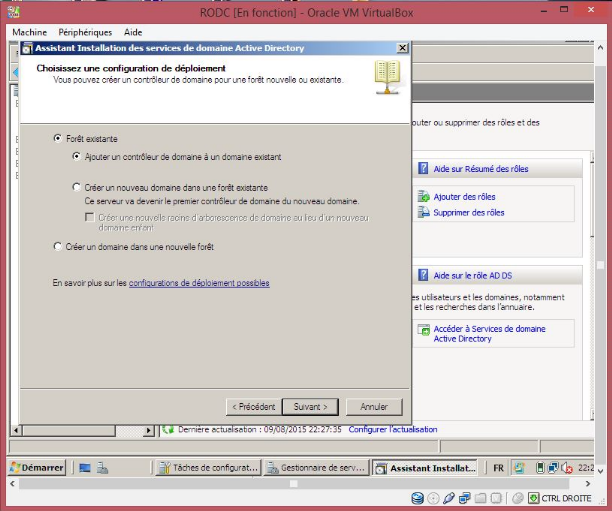Open the Périphériques menu
Viewport: 612px width, 511px height.
[85, 33]
